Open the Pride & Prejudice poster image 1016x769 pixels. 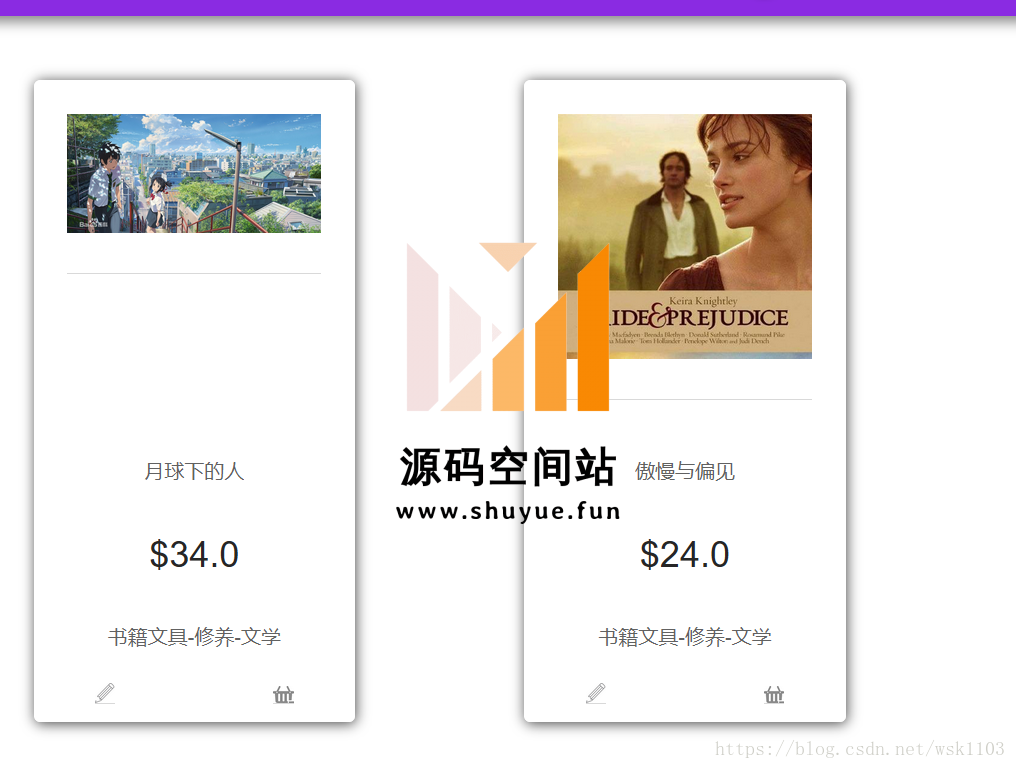[x=685, y=236]
